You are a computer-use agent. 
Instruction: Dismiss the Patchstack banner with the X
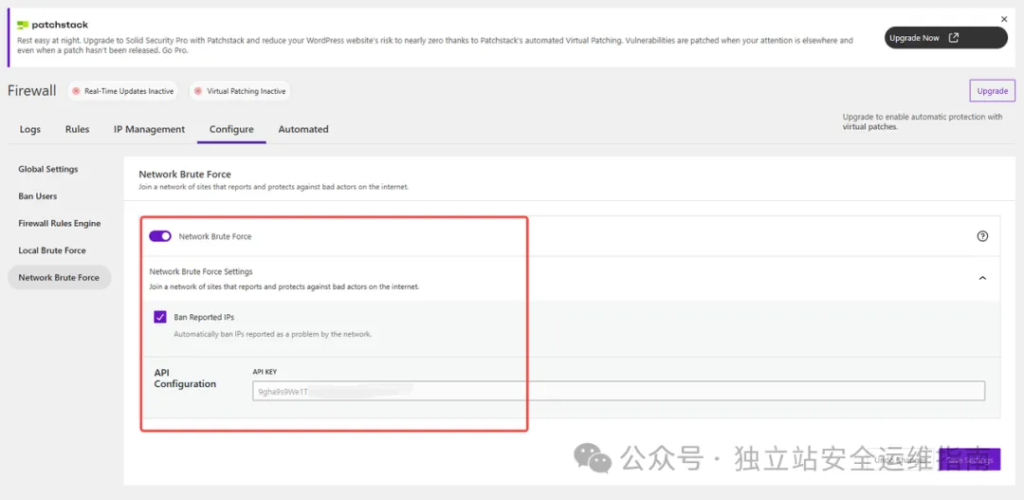click(x=1004, y=19)
